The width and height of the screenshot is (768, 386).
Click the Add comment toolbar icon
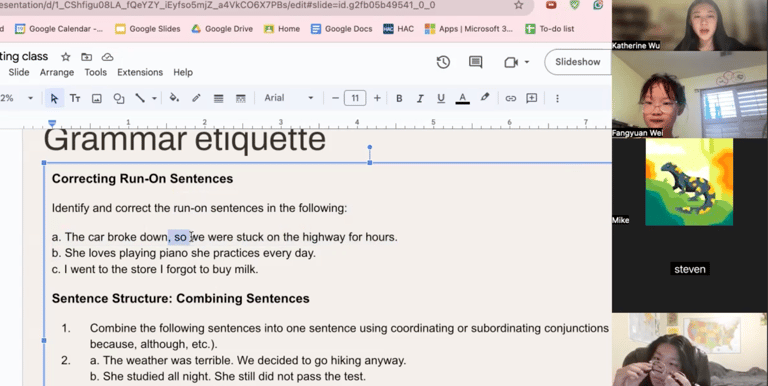tap(531, 98)
